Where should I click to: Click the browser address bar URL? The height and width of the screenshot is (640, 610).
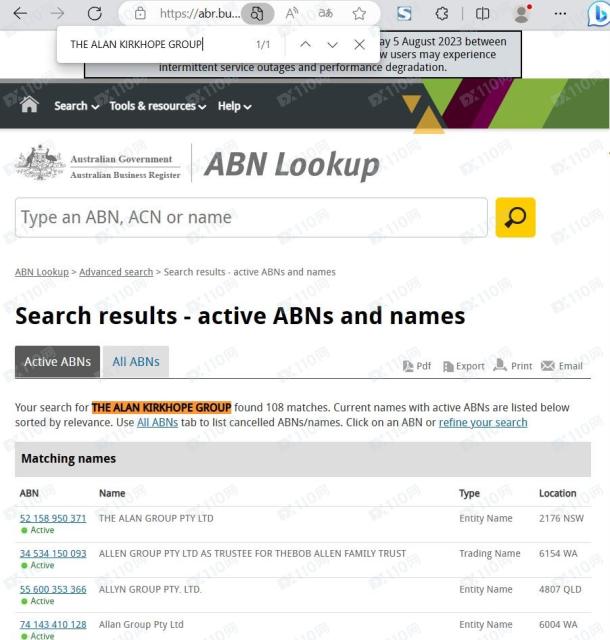pos(200,14)
